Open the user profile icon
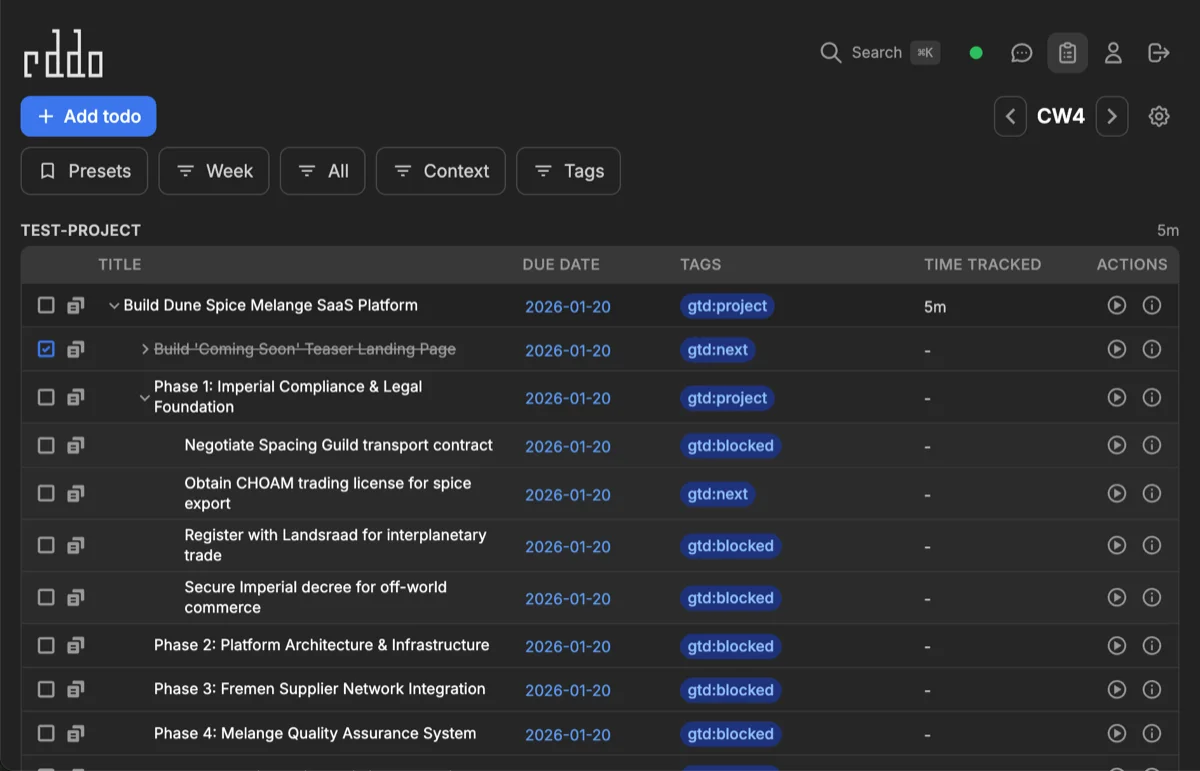Viewport: 1200px width, 771px height. point(1113,52)
